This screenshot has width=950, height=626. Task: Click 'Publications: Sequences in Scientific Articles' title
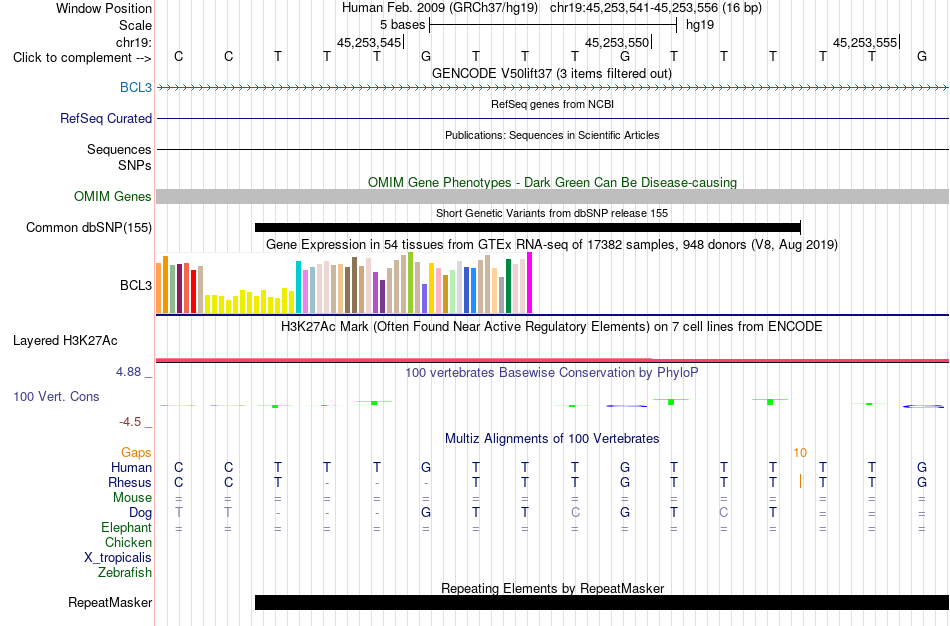[552, 135]
